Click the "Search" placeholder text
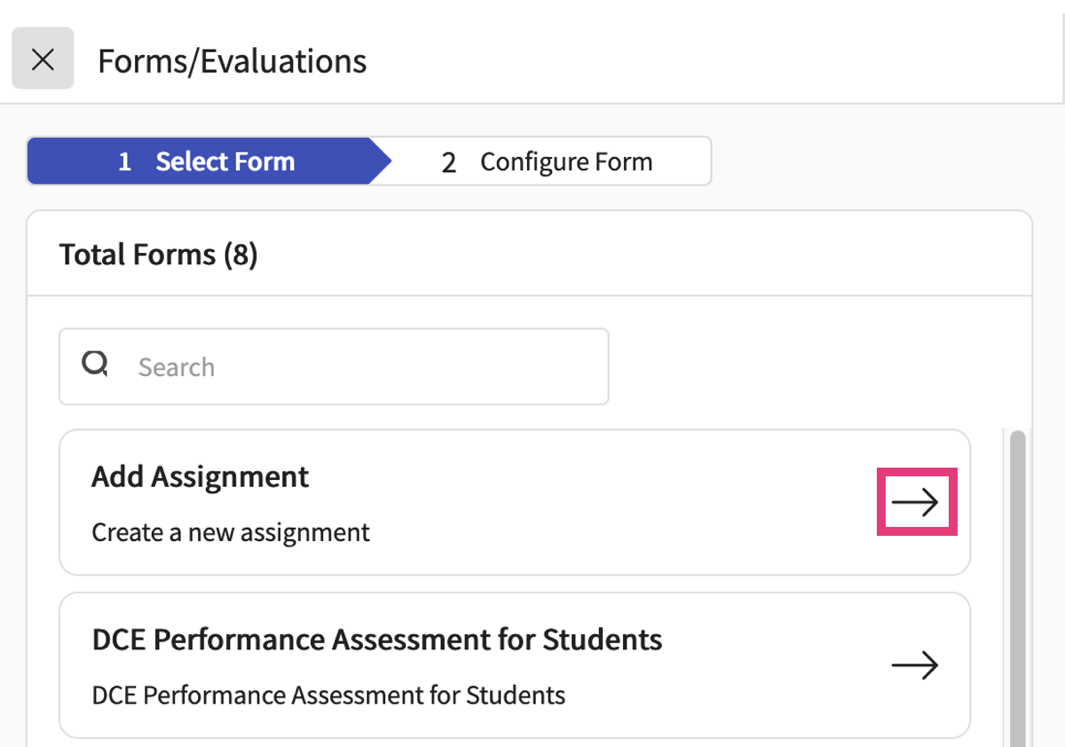 176,368
